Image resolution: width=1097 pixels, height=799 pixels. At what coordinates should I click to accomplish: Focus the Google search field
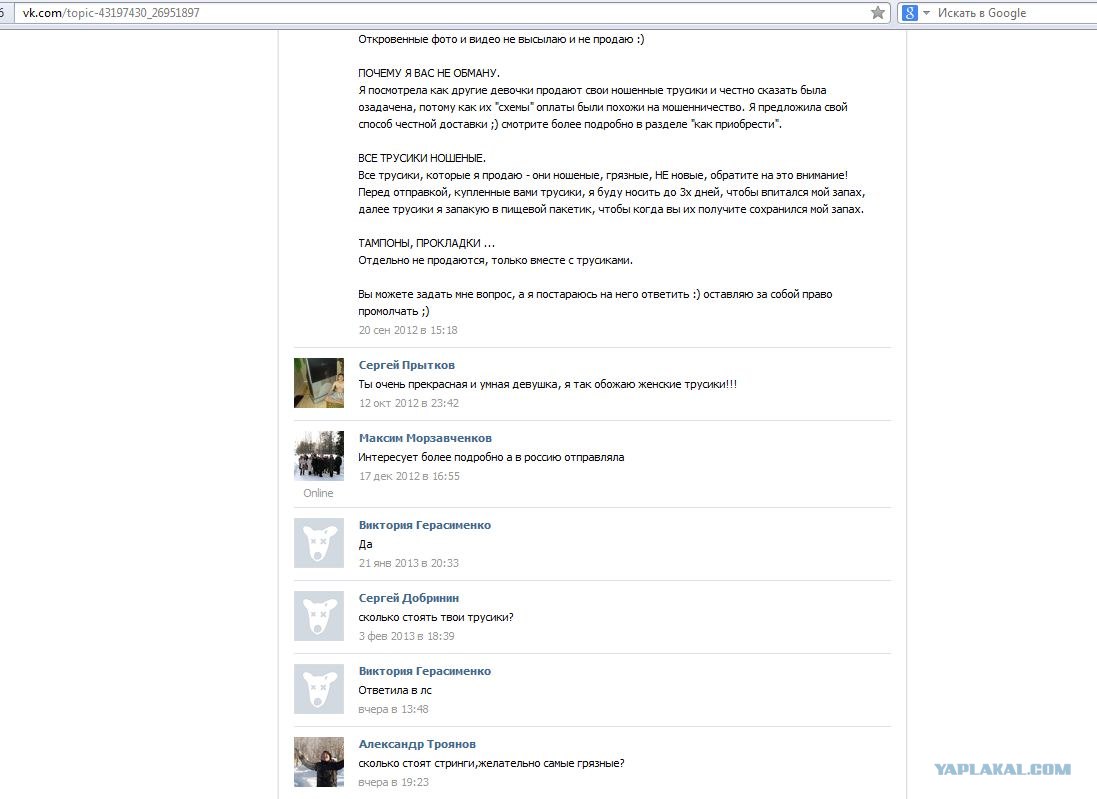[x=1014, y=13]
